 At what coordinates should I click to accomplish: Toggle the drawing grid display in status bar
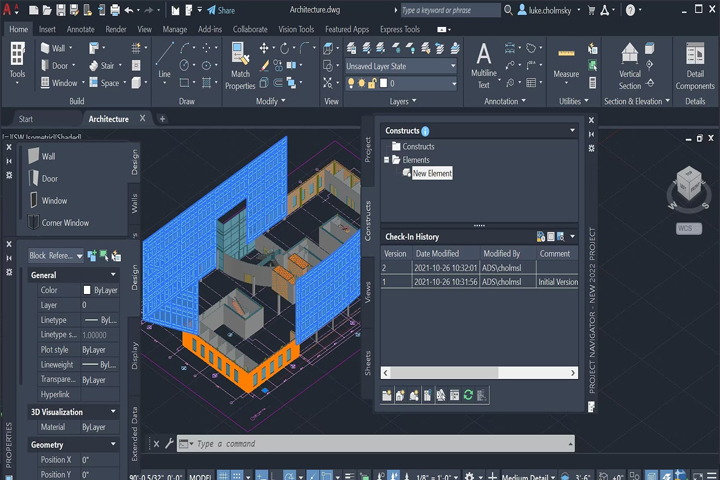222,476
